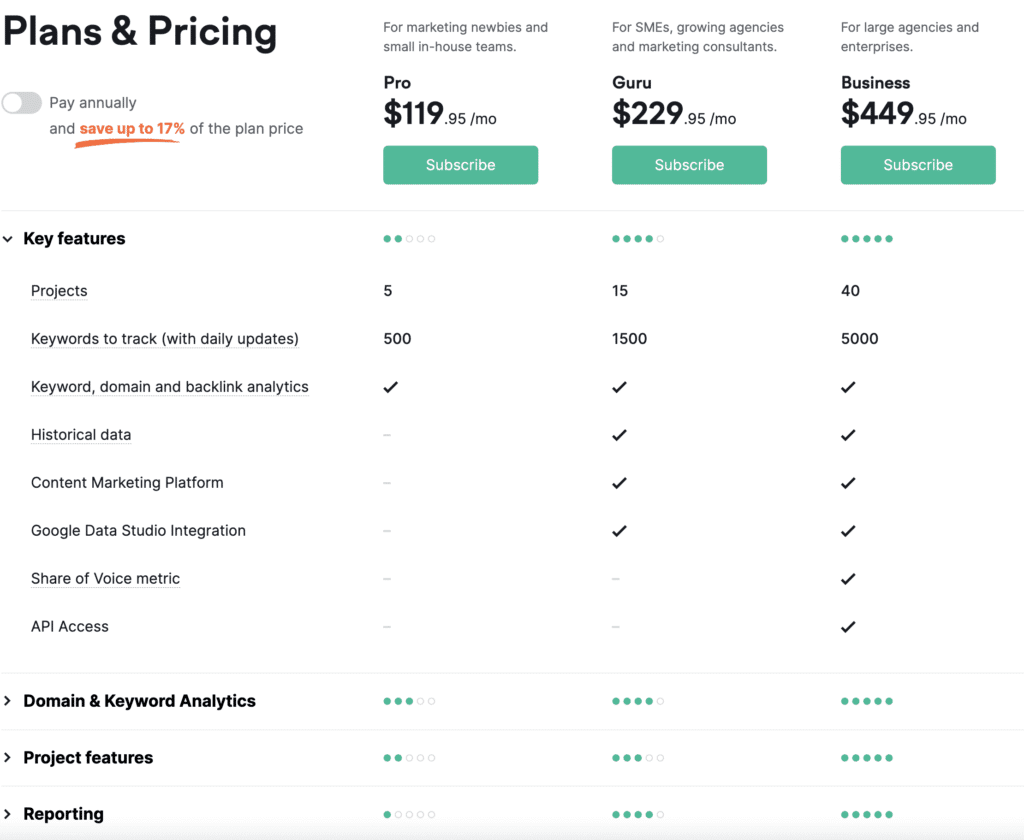Viewport: 1024px width, 840px height.
Task: Subscribe to the Business plan
Action: [918, 165]
